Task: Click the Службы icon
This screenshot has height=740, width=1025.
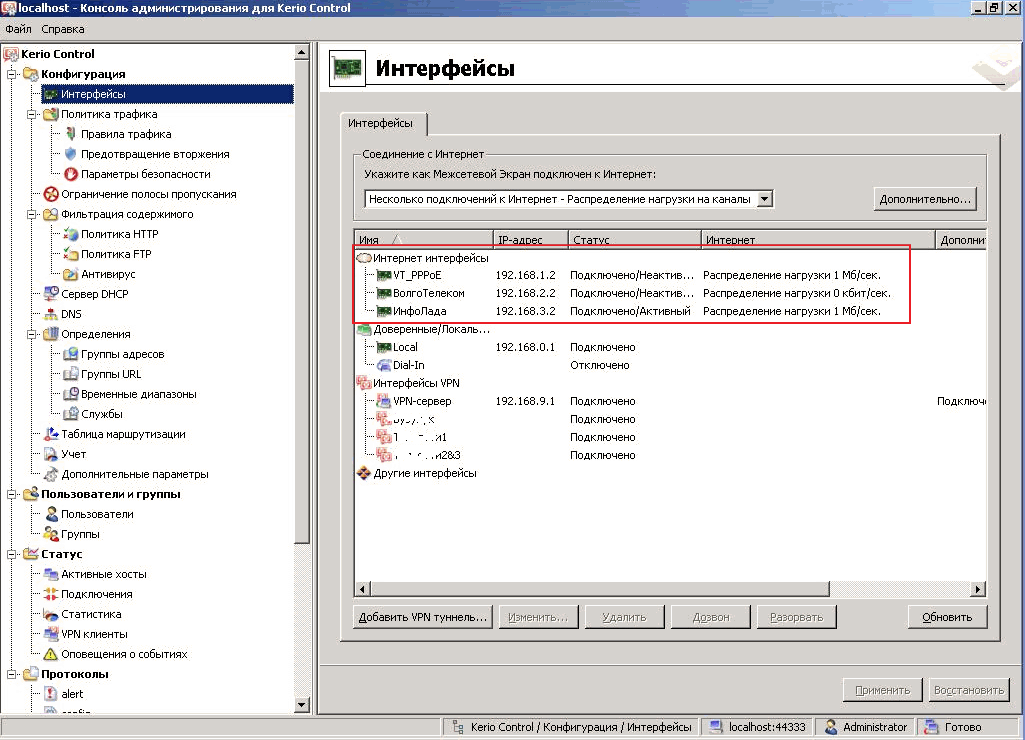Action: [x=71, y=414]
